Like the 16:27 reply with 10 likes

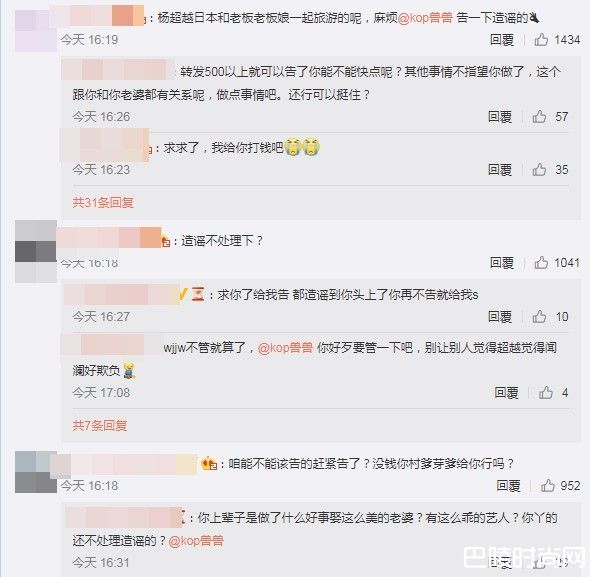click(x=539, y=317)
